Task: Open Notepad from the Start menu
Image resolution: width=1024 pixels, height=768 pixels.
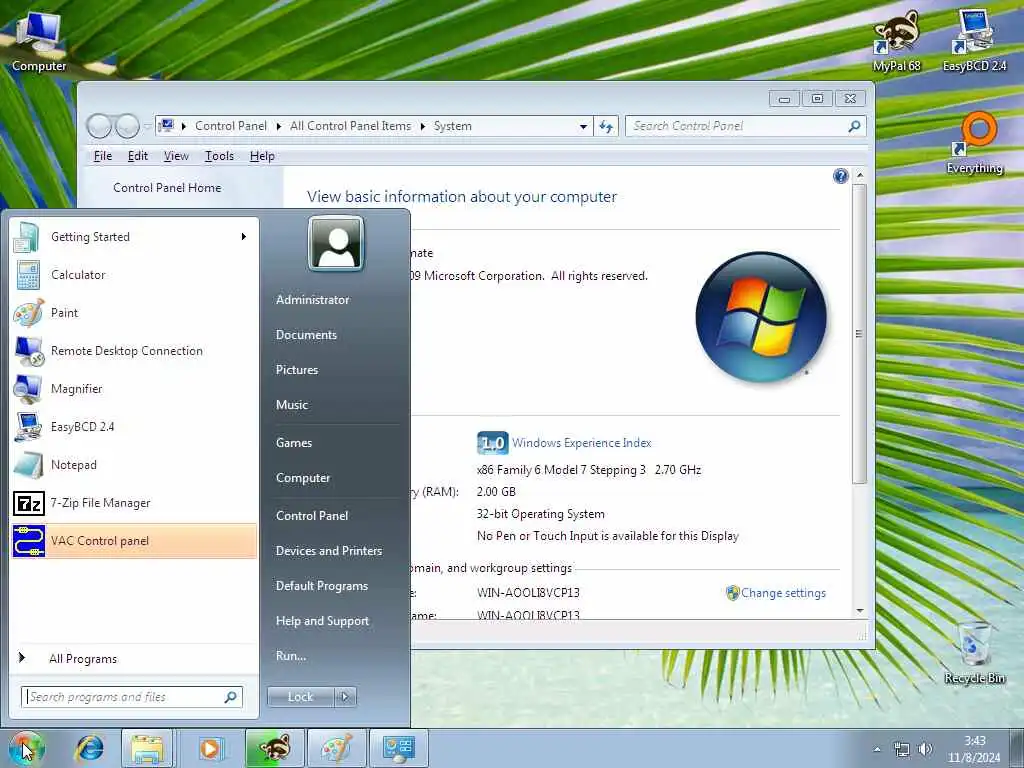Action: click(x=134, y=464)
